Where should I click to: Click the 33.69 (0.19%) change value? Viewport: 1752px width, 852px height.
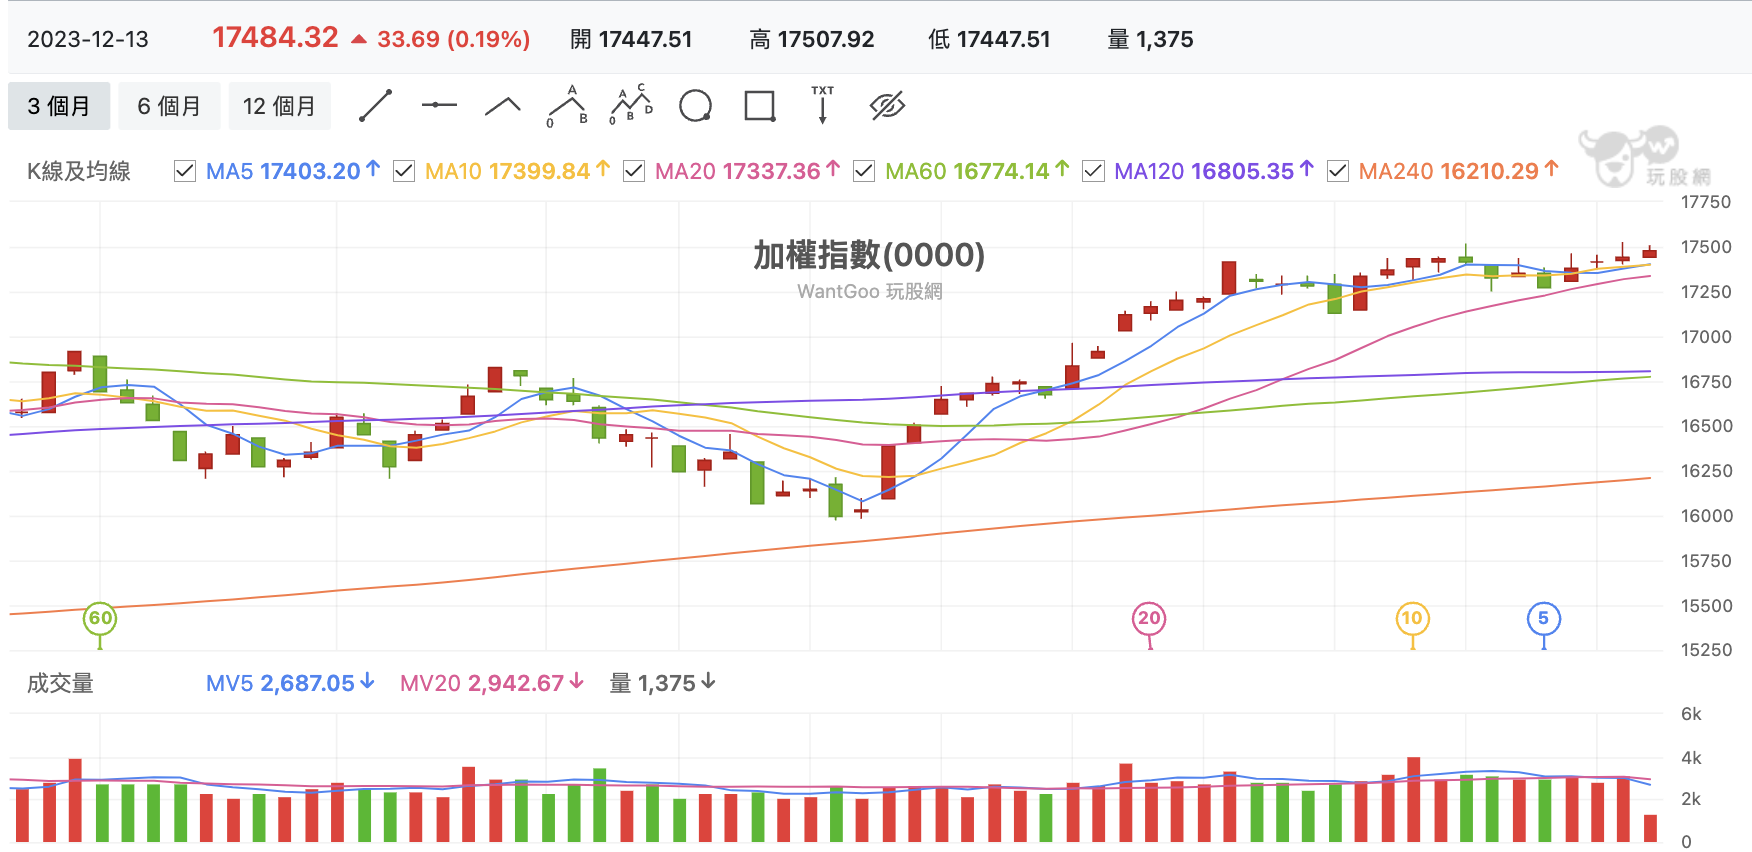[x=453, y=39]
